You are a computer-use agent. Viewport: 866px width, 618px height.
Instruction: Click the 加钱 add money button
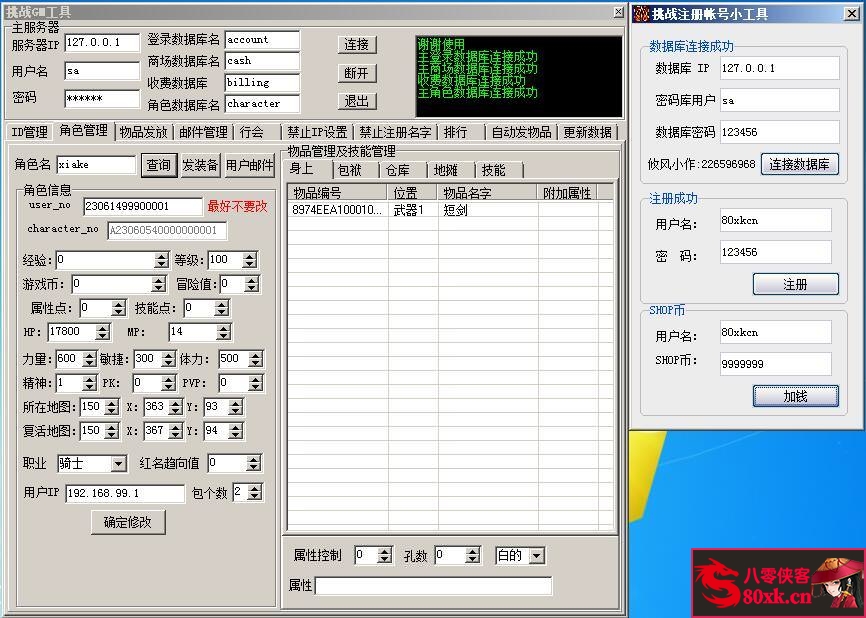795,396
